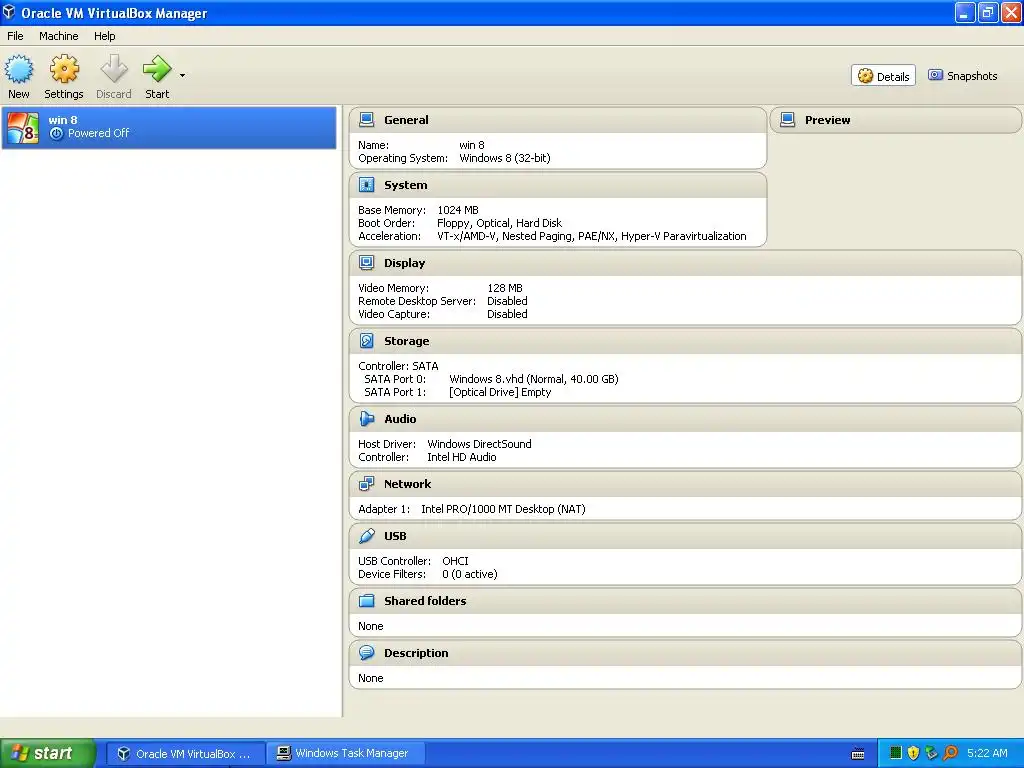Click the '[Optical Drive] Empty' entry

coord(500,392)
